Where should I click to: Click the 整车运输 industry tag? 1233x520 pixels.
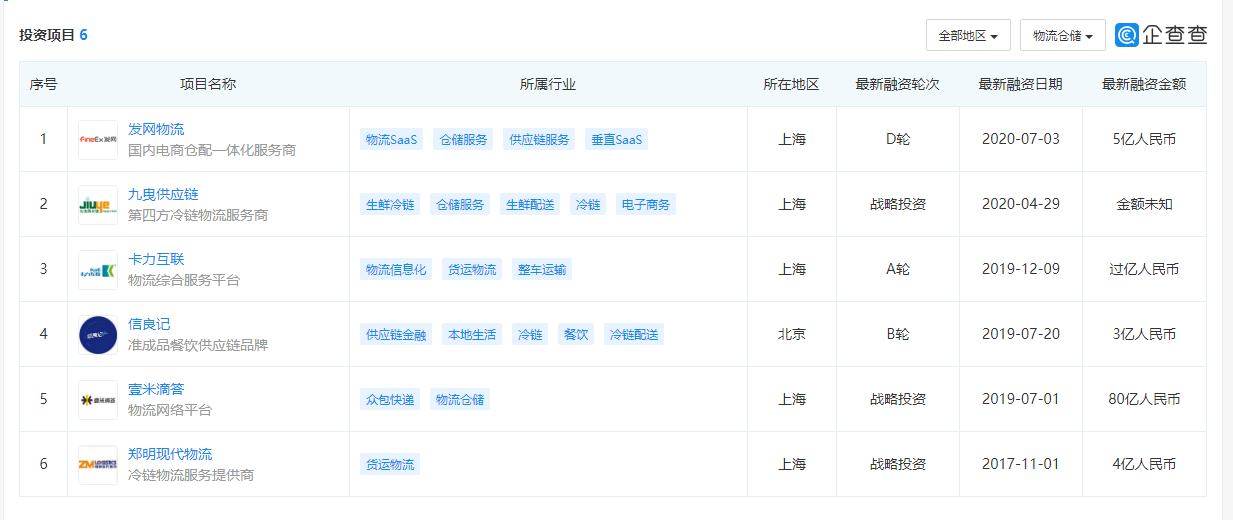[542, 270]
